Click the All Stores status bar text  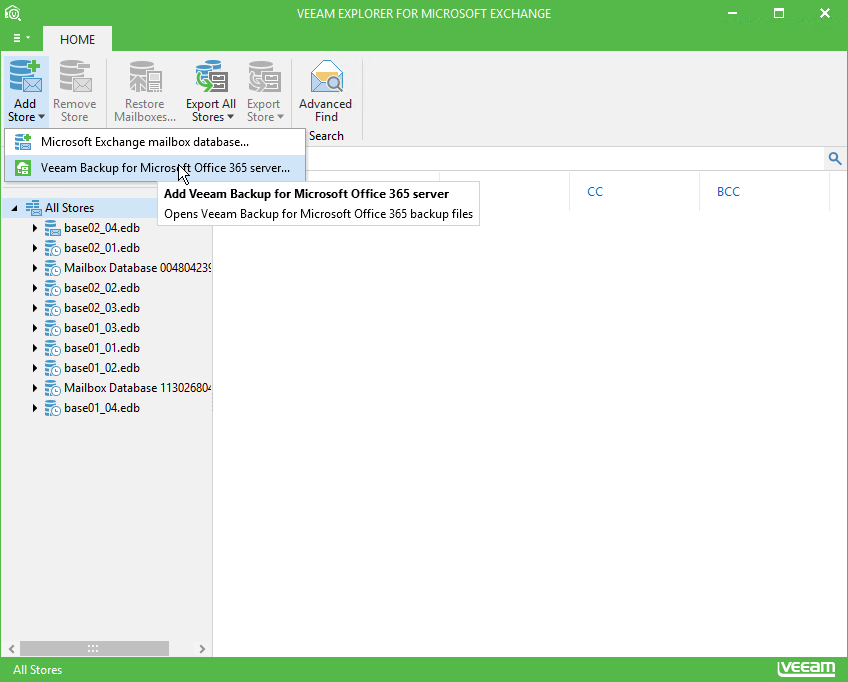coord(37,670)
